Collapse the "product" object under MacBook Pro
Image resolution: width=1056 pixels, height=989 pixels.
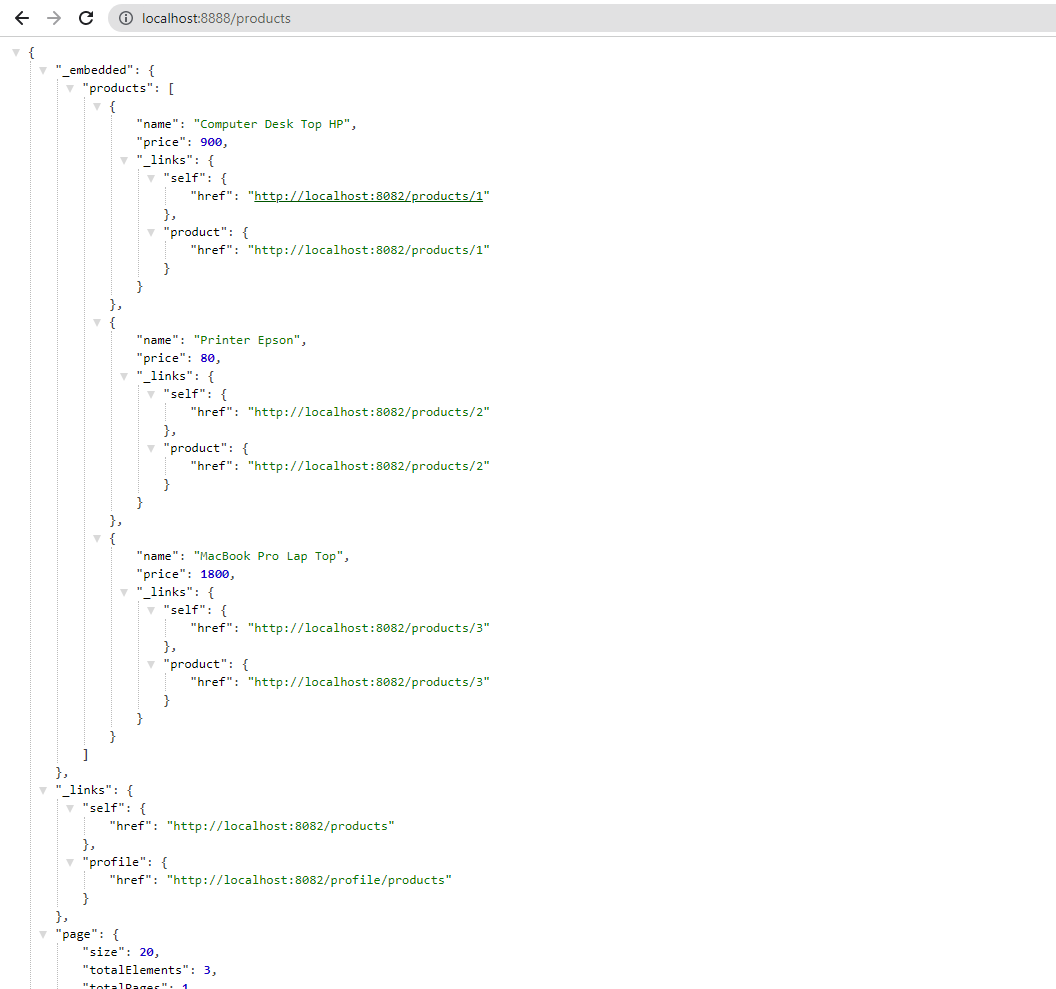(151, 663)
